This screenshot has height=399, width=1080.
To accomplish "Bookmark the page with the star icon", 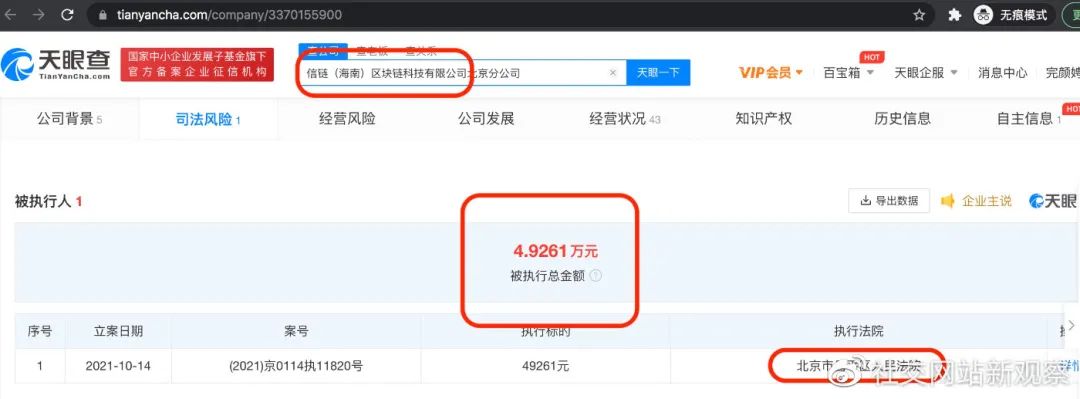I will click(919, 14).
